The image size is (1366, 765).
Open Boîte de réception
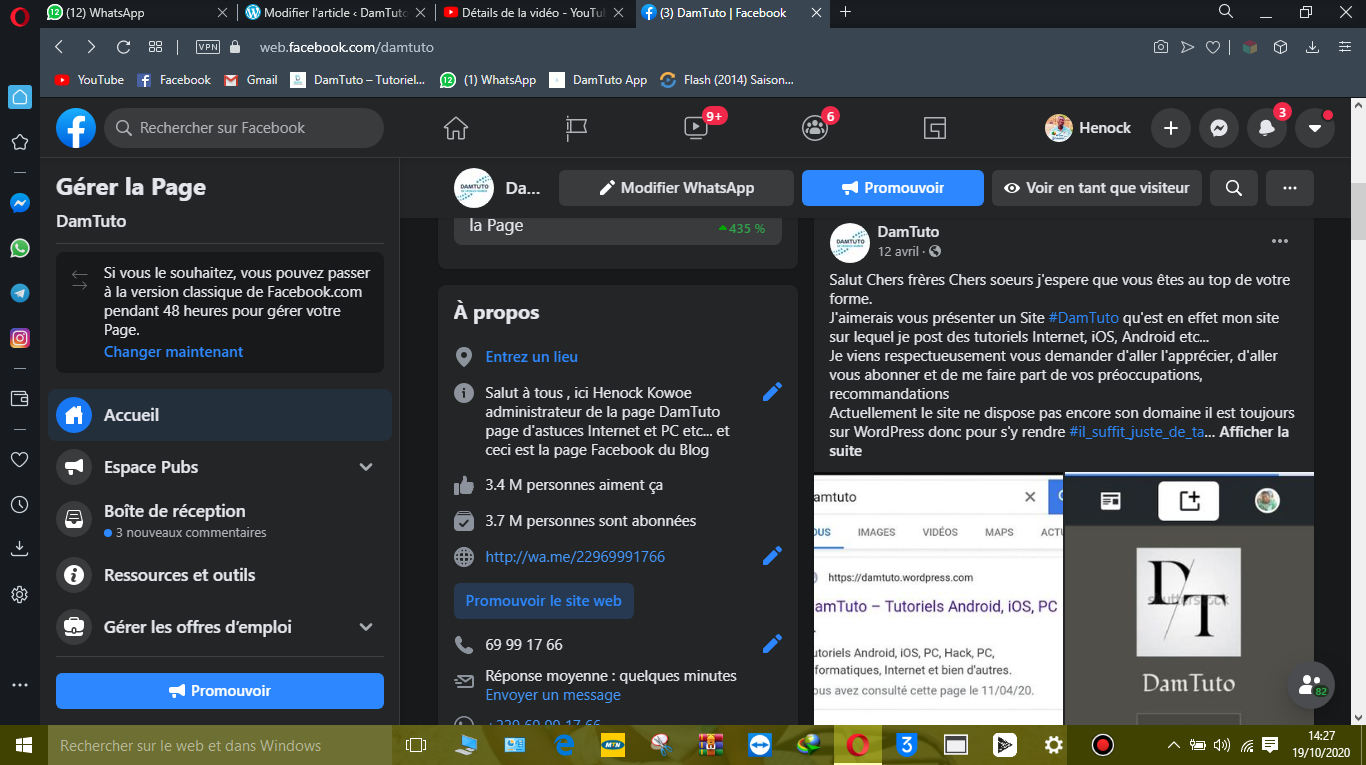pyautogui.click(x=220, y=520)
